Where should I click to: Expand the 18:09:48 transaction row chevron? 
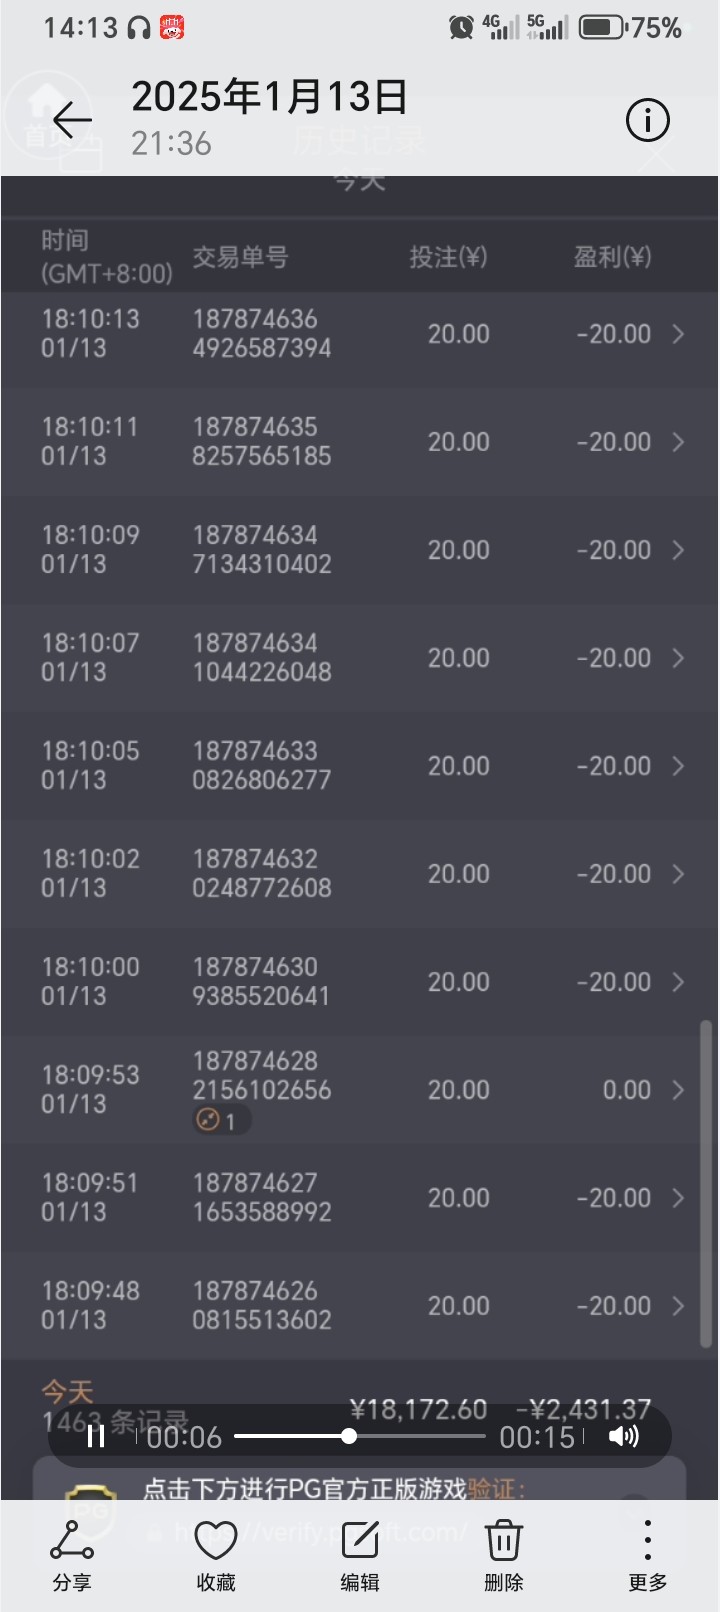(x=678, y=1306)
